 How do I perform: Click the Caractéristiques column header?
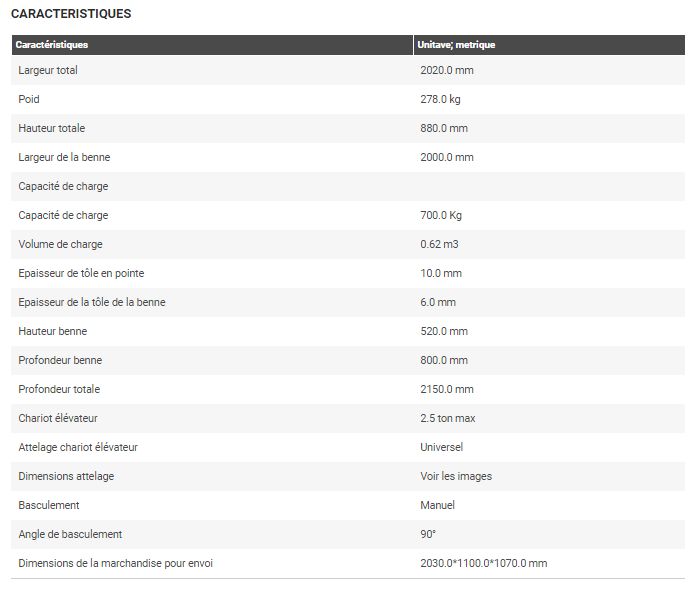(52, 45)
